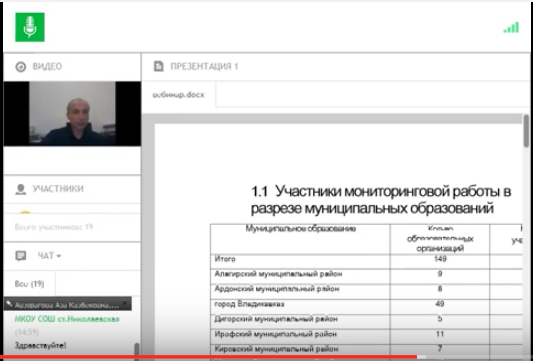Click the 1.1 Участники мониторинговой работы heading
Image resolution: width=533 pixels, height=361 pixels.
381,200
